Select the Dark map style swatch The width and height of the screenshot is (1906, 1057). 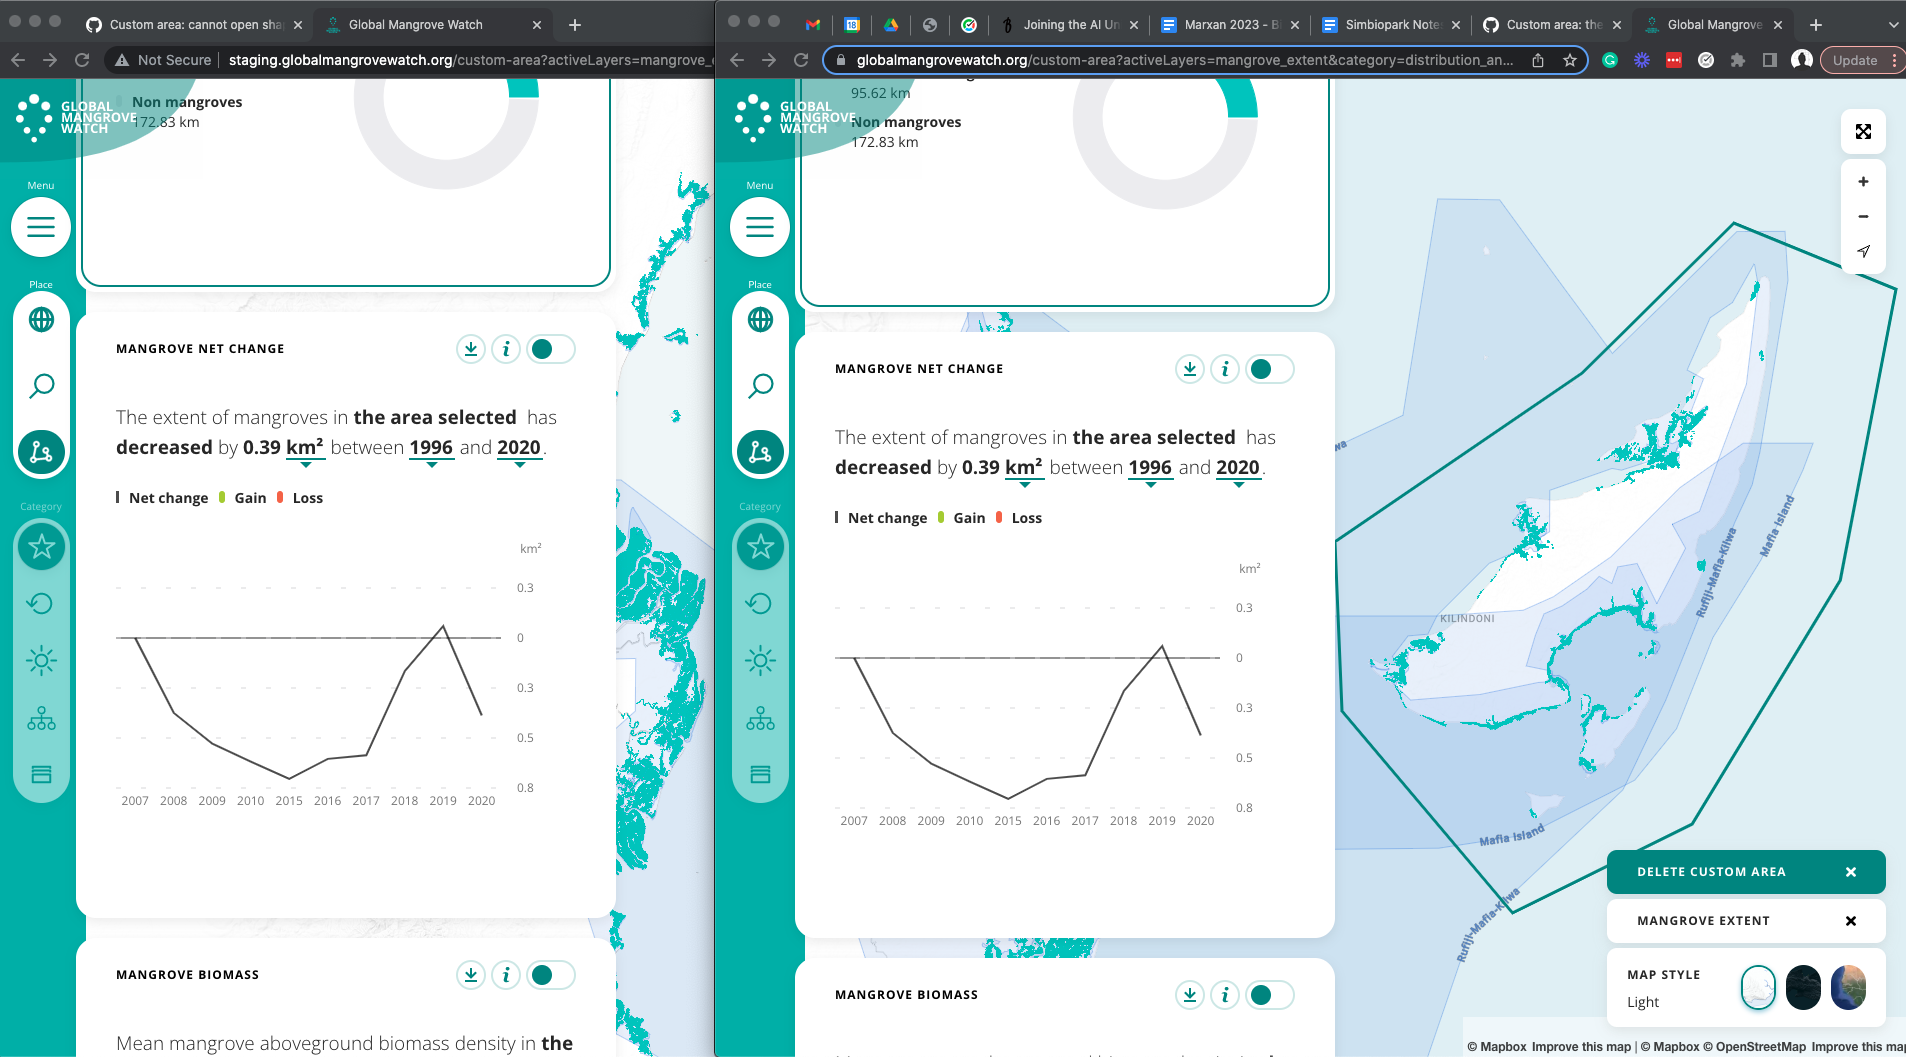coord(1801,988)
